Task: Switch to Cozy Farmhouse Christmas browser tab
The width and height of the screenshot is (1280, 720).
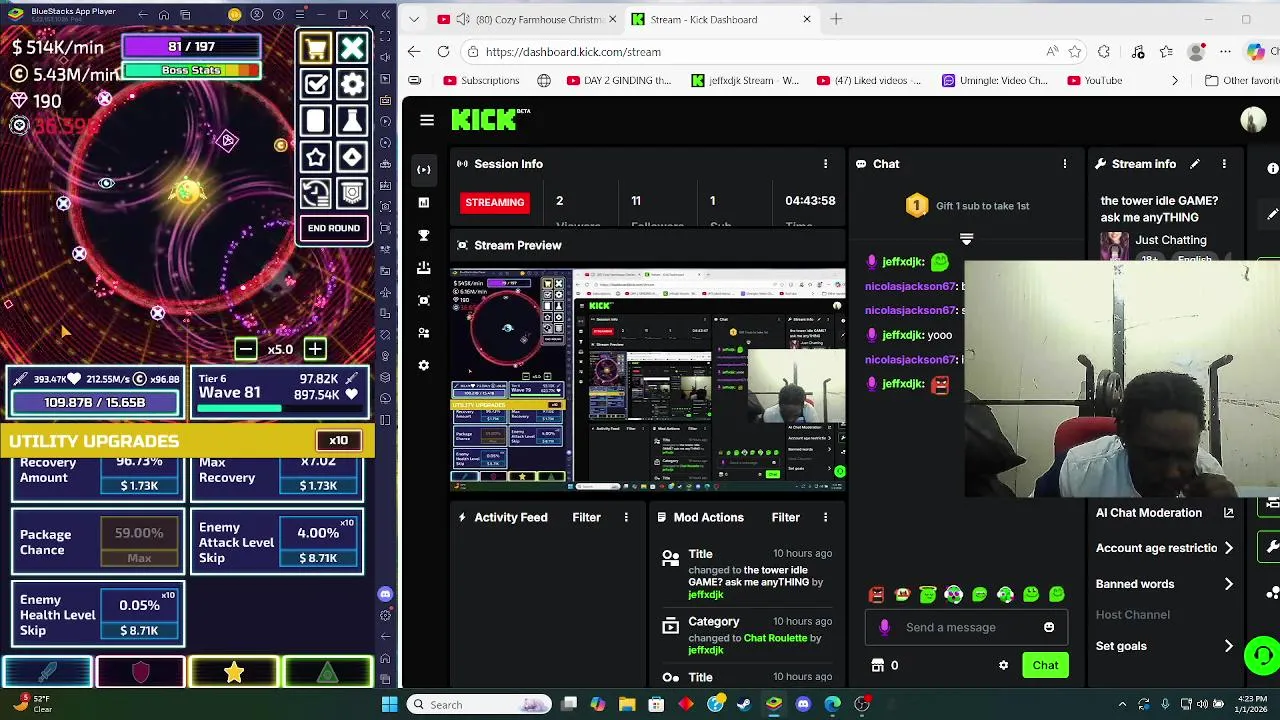Action: (528, 19)
